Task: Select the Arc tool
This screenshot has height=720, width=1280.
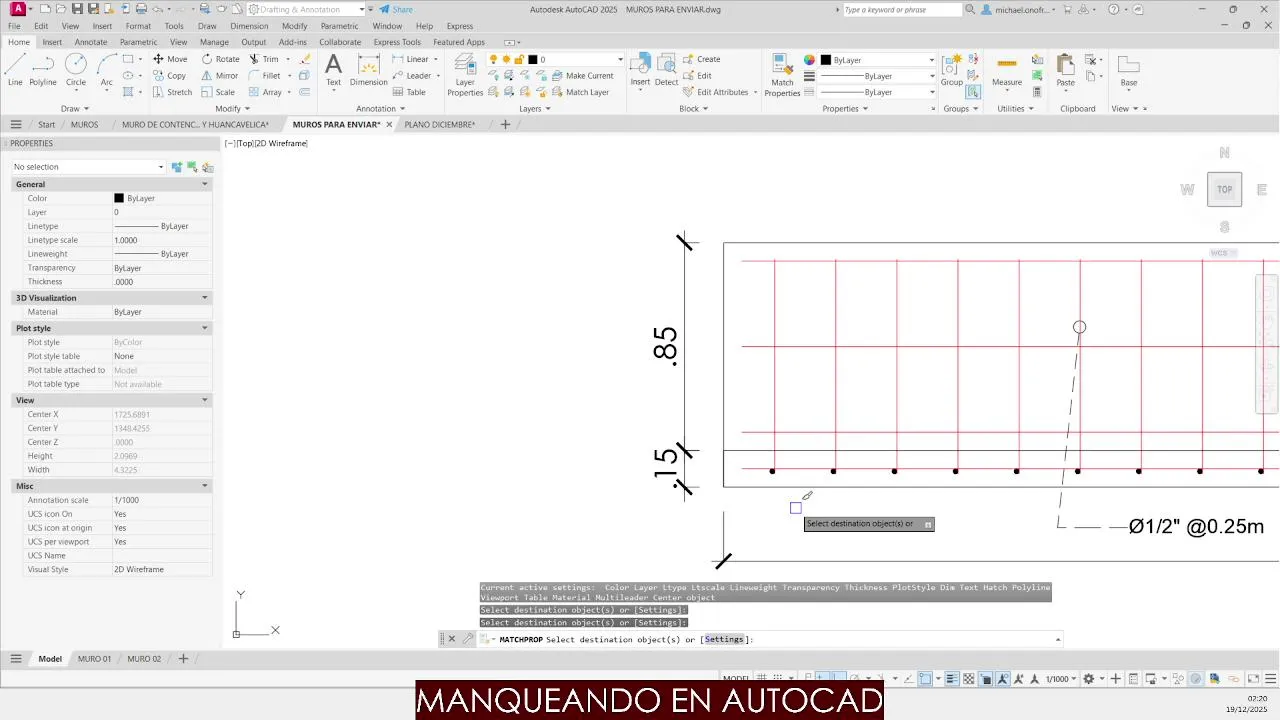Action: coord(106,70)
